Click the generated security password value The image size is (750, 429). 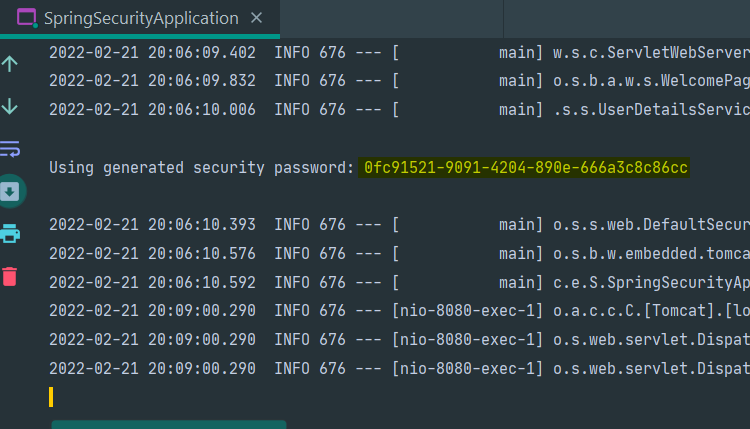tap(525, 167)
